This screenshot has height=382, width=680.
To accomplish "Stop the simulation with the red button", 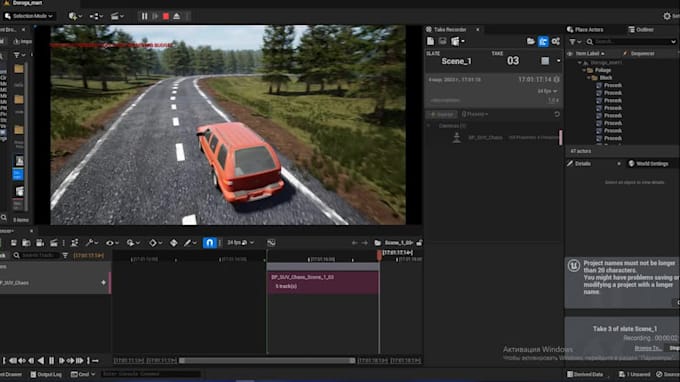I will [166, 16].
